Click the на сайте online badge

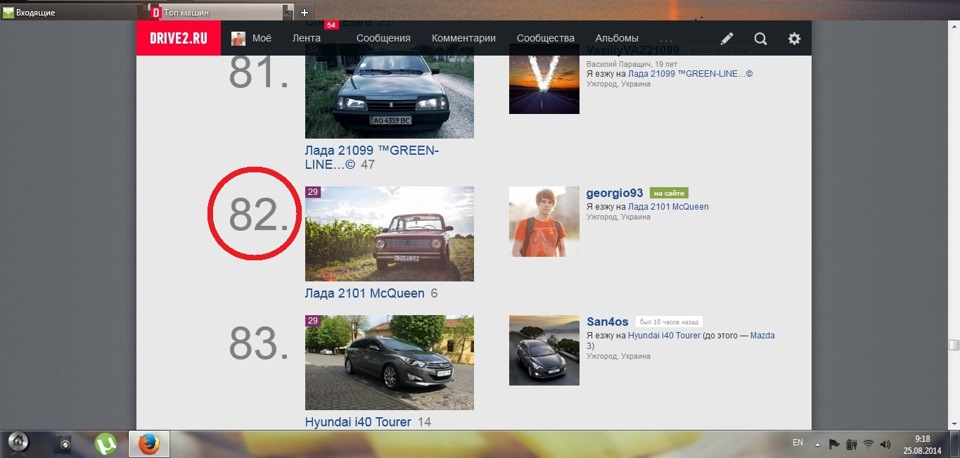click(x=669, y=193)
